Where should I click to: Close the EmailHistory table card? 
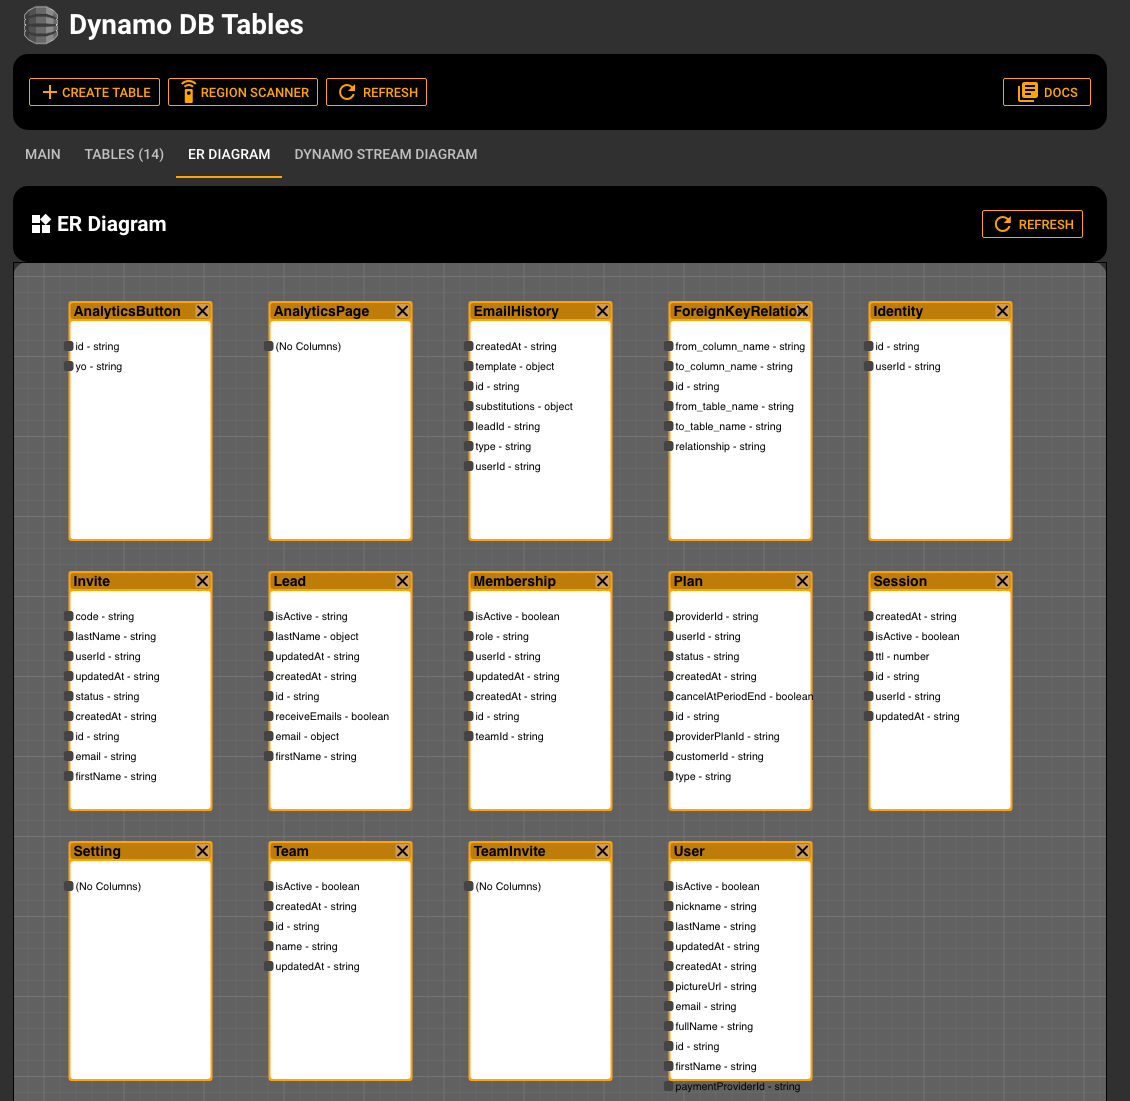pyautogui.click(x=602, y=311)
